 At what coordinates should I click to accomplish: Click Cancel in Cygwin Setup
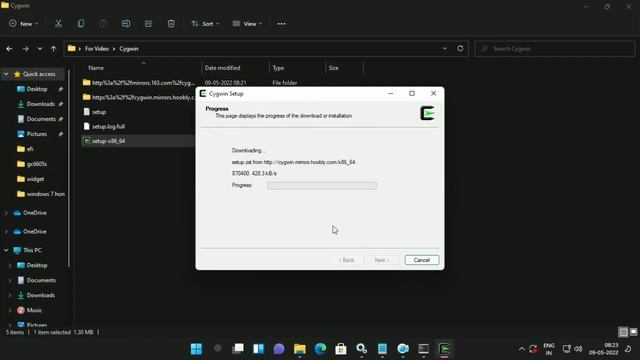(x=422, y=260)
